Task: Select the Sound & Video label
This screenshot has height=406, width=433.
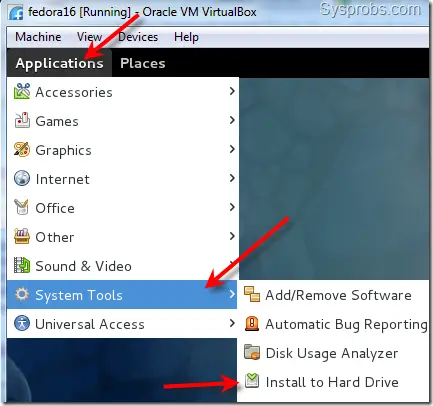Action: pyautogui.click(x=83, y=266)
